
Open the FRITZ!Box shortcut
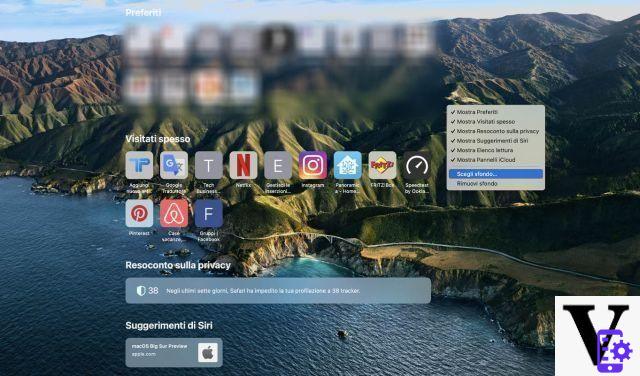(x=382, y=165)
